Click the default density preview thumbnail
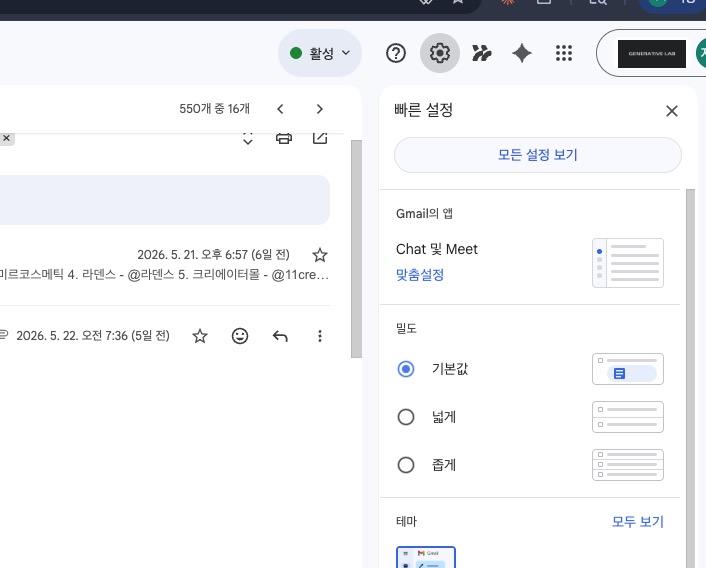 point(628,369)
